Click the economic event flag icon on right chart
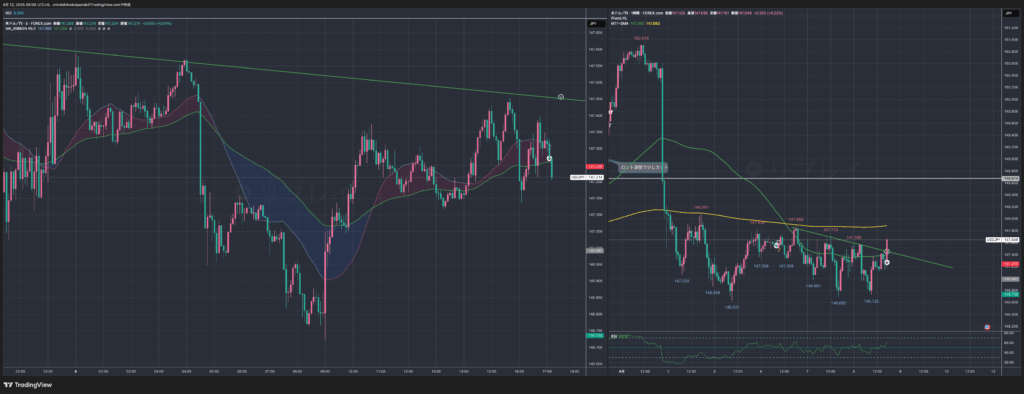1024x394 pixels. coord(987,327)
